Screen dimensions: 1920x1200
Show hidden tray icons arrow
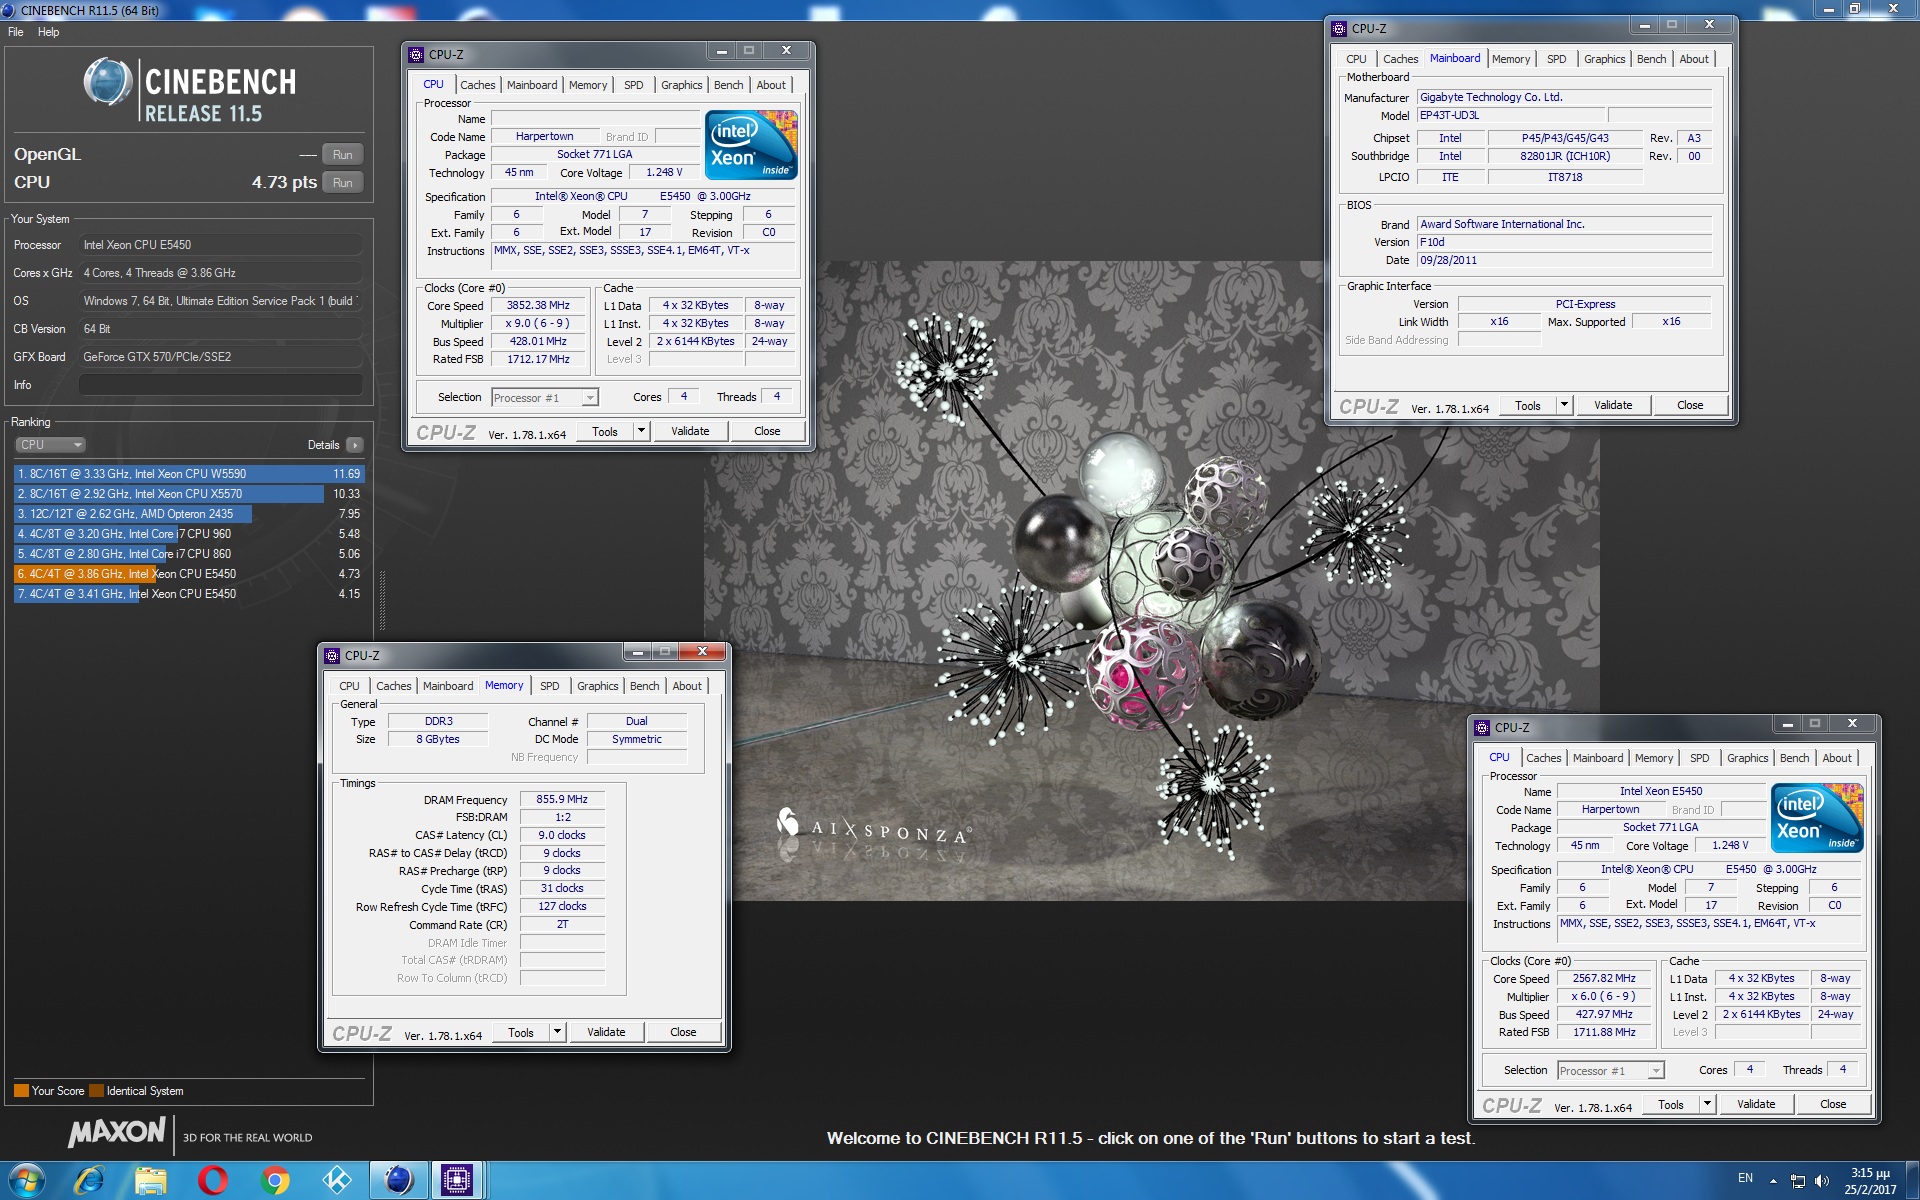tap(1773, 1181)
